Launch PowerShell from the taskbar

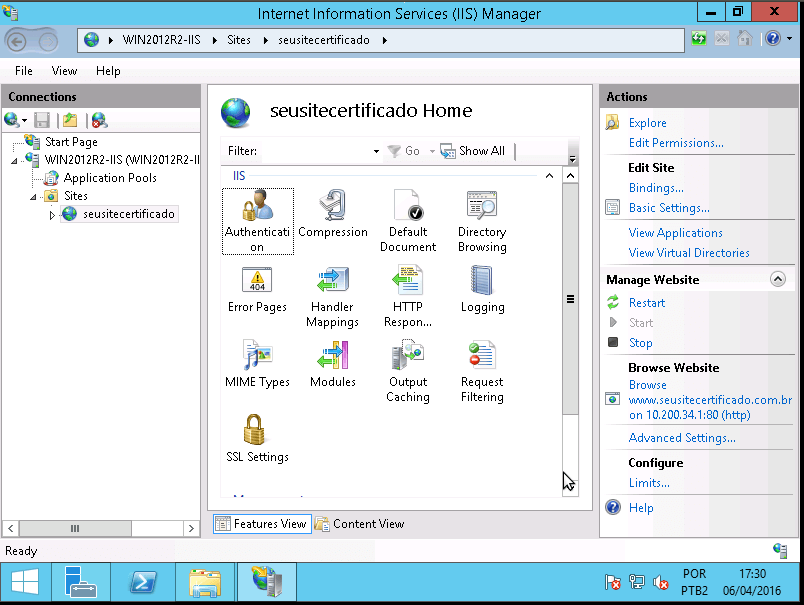[x=143, y=582]
